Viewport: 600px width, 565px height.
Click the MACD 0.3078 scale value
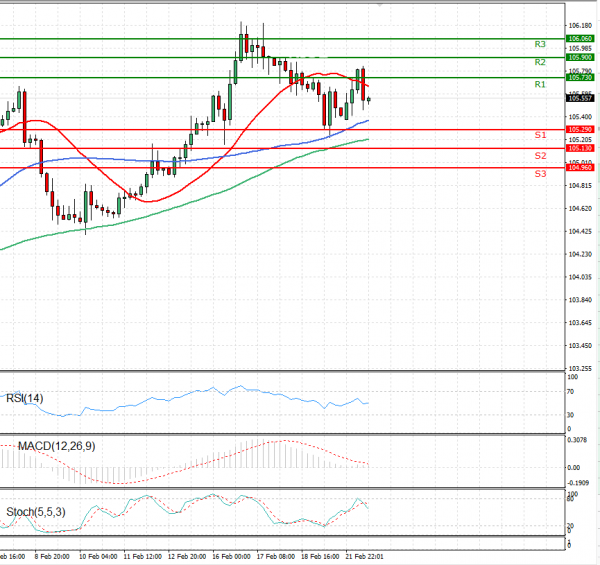pos(577,440)
